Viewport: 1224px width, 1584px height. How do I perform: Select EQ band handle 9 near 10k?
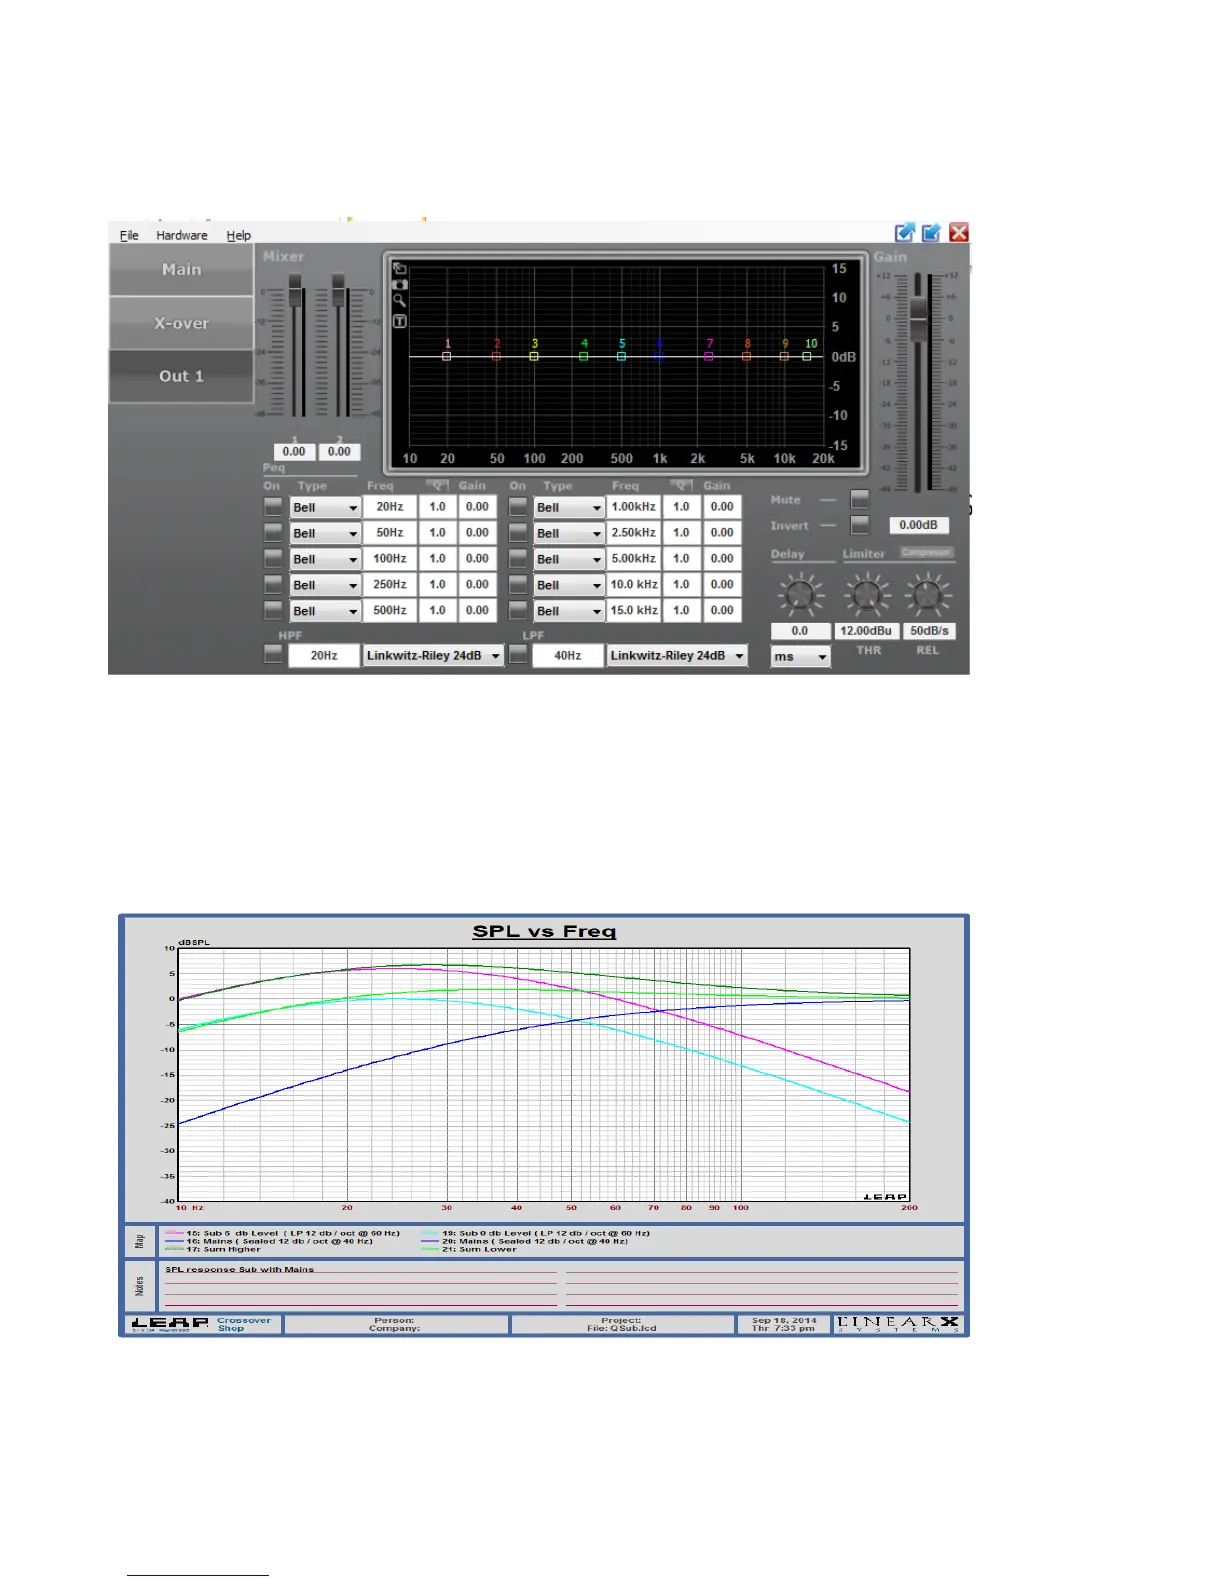coord(784,356)
